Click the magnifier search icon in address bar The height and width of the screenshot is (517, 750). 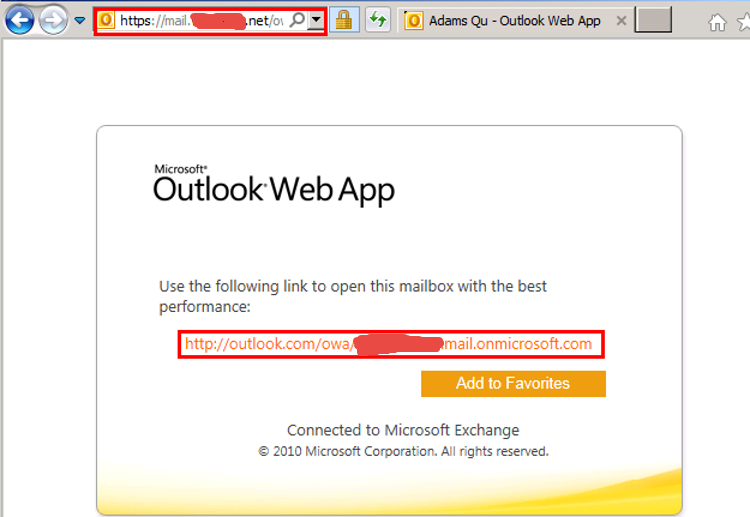point(297,20)
